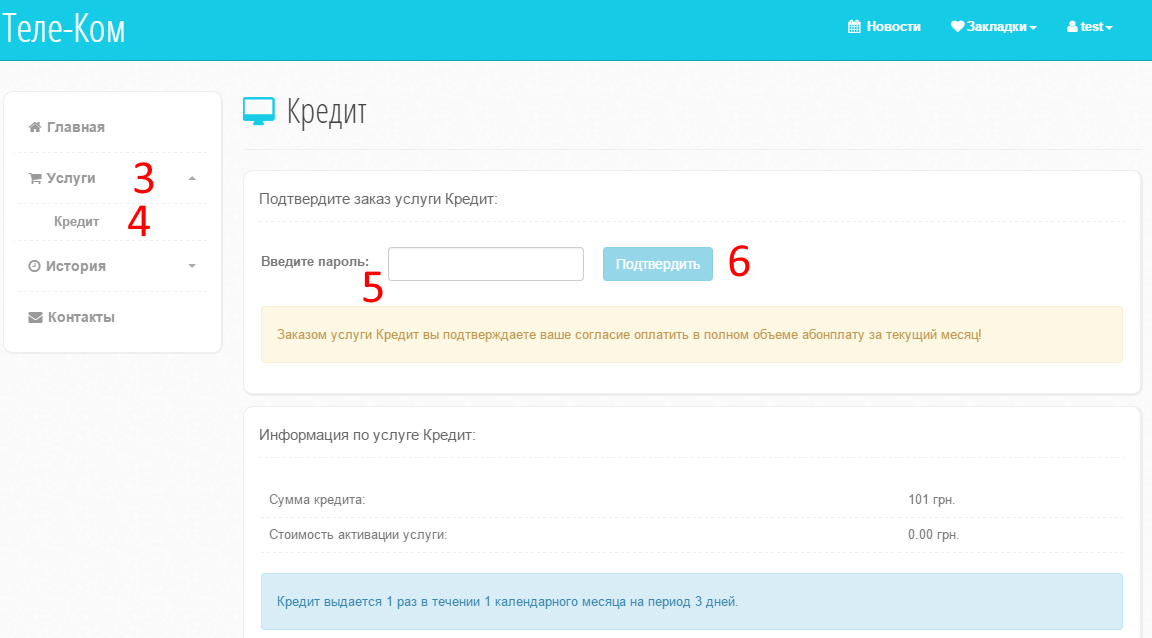Click the envelope icon beside Контакты
This screenshot has width=1152, height=638.
(35, 317)
